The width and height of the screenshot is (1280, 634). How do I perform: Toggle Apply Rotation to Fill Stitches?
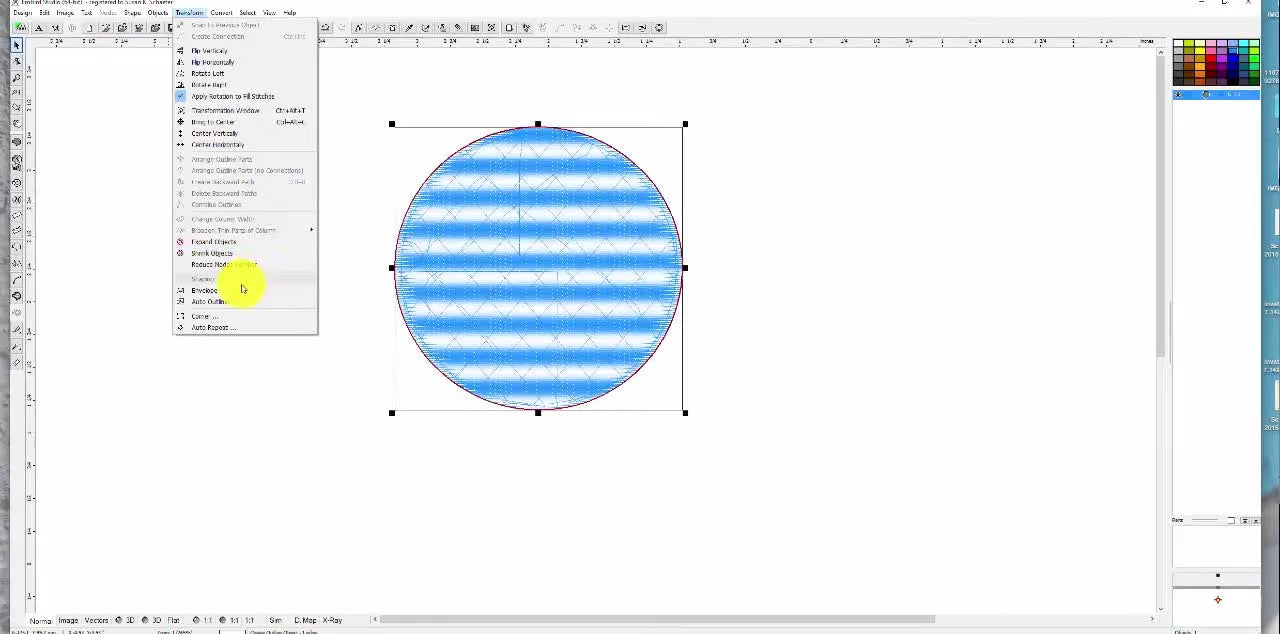point(181,95)
